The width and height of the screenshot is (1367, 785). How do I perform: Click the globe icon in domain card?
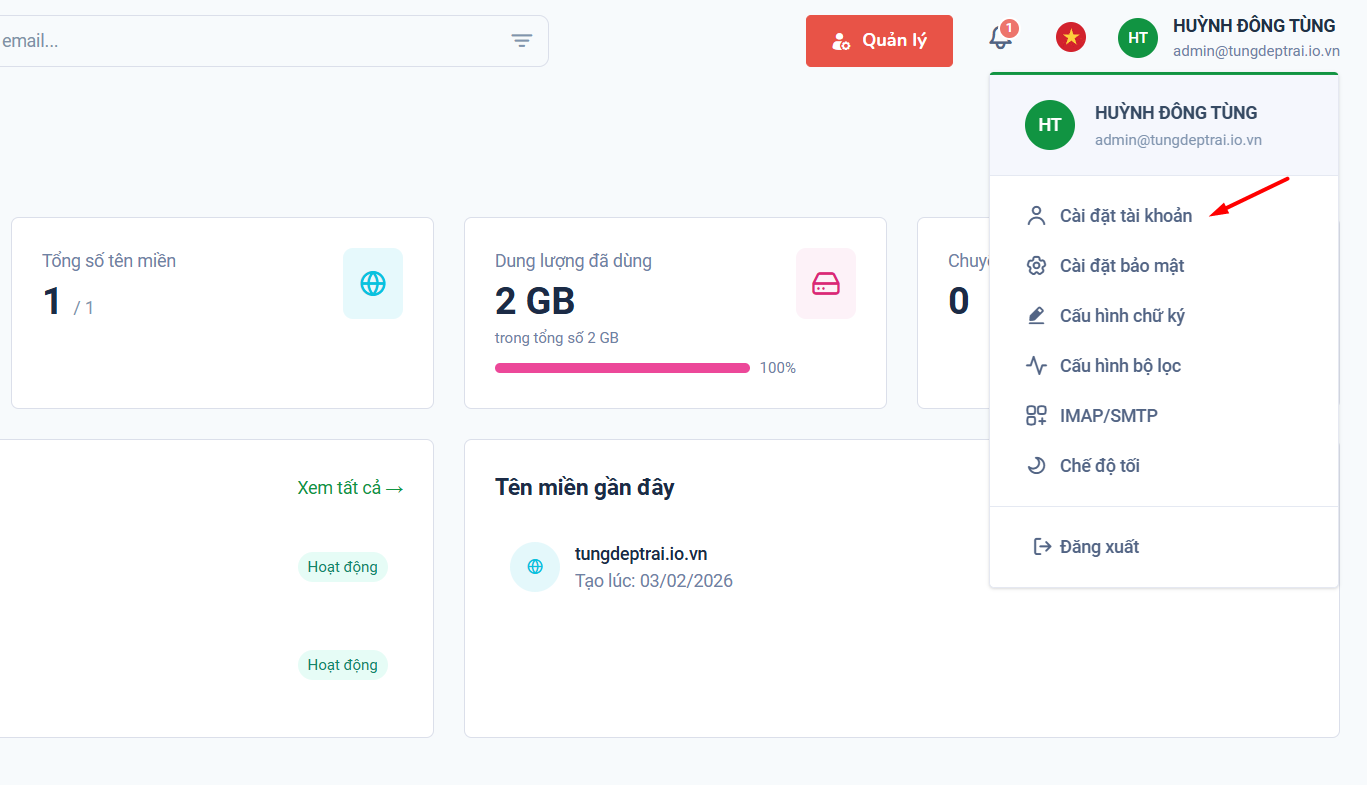pos(373,284)
